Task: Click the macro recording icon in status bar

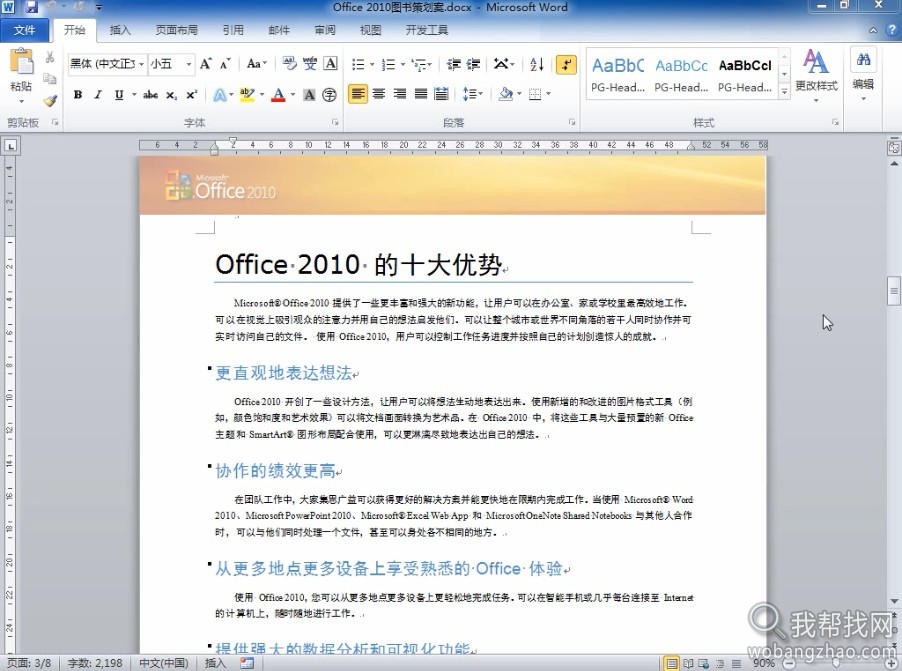Action: pyautogui.click(x=247, y=663)
